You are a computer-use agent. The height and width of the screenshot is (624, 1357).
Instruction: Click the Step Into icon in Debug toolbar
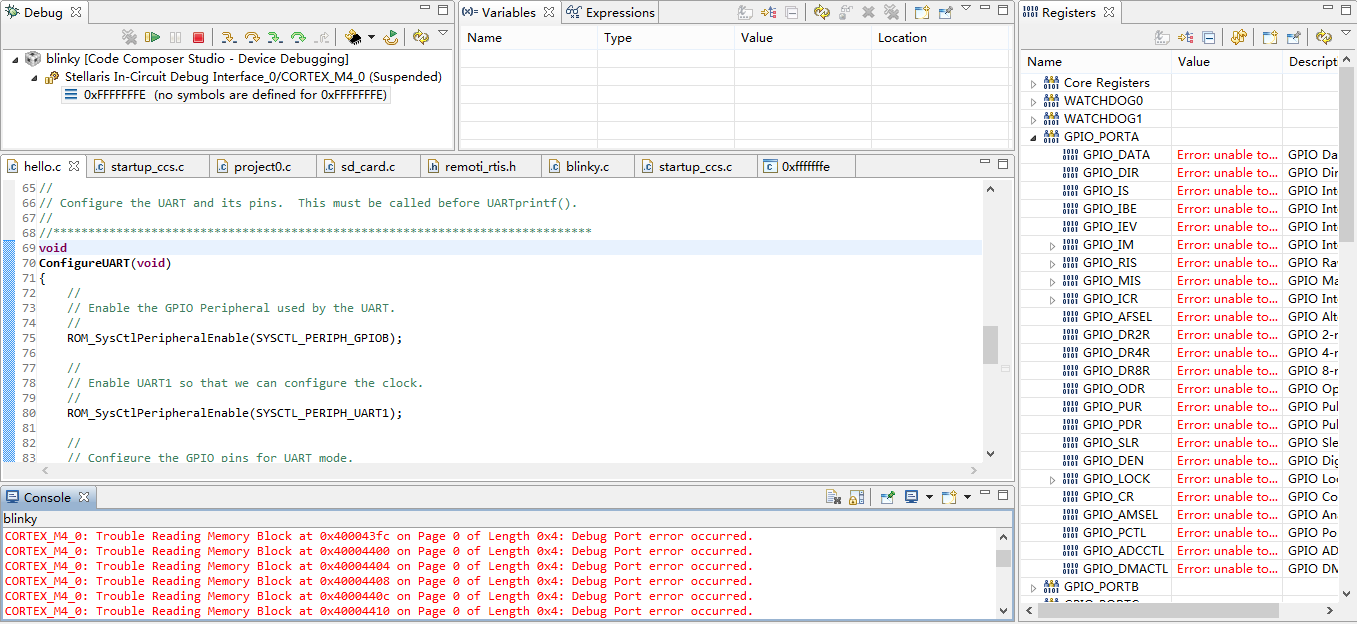tap(229, 38)
